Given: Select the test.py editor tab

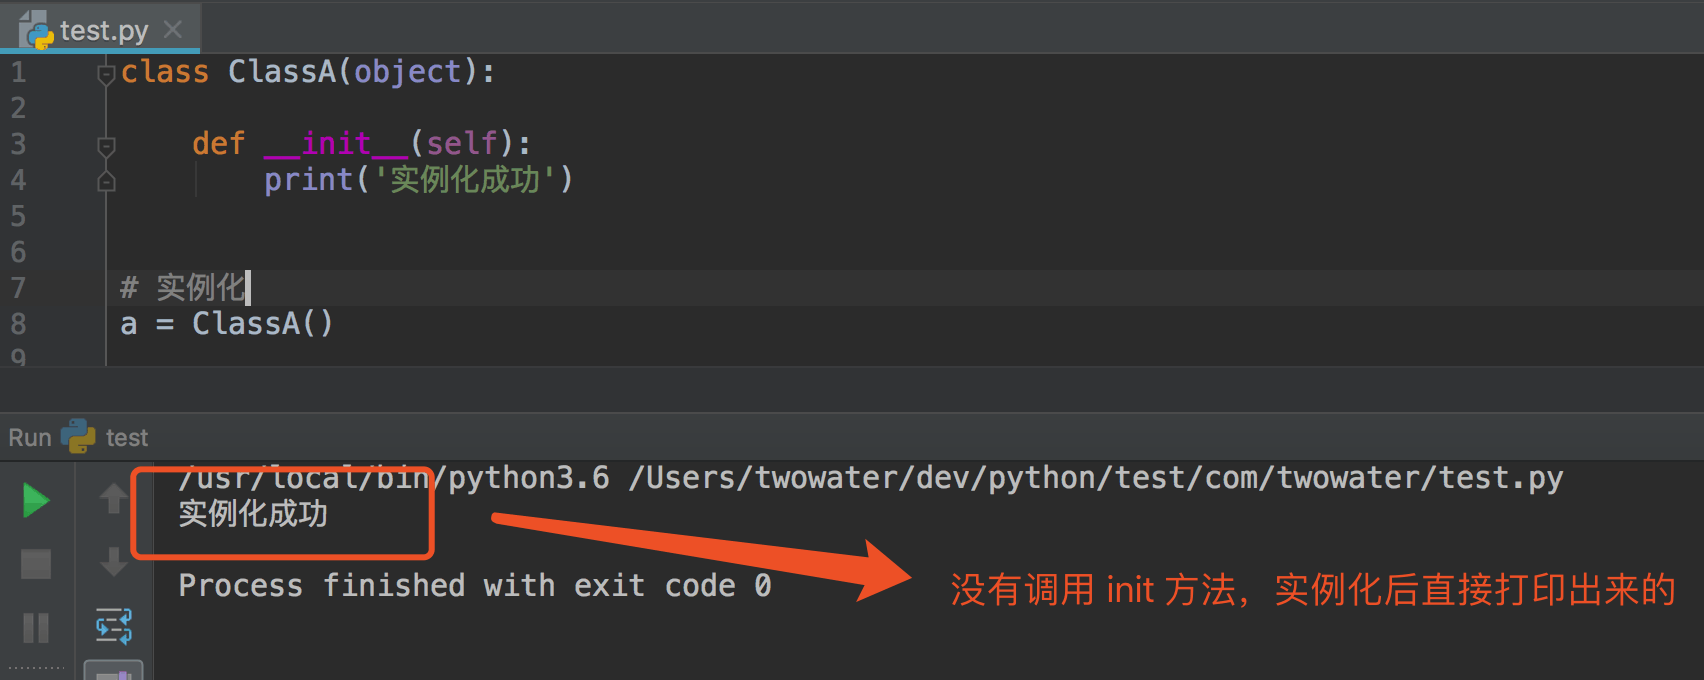Looking at the screenshot, I should [102, 30].
